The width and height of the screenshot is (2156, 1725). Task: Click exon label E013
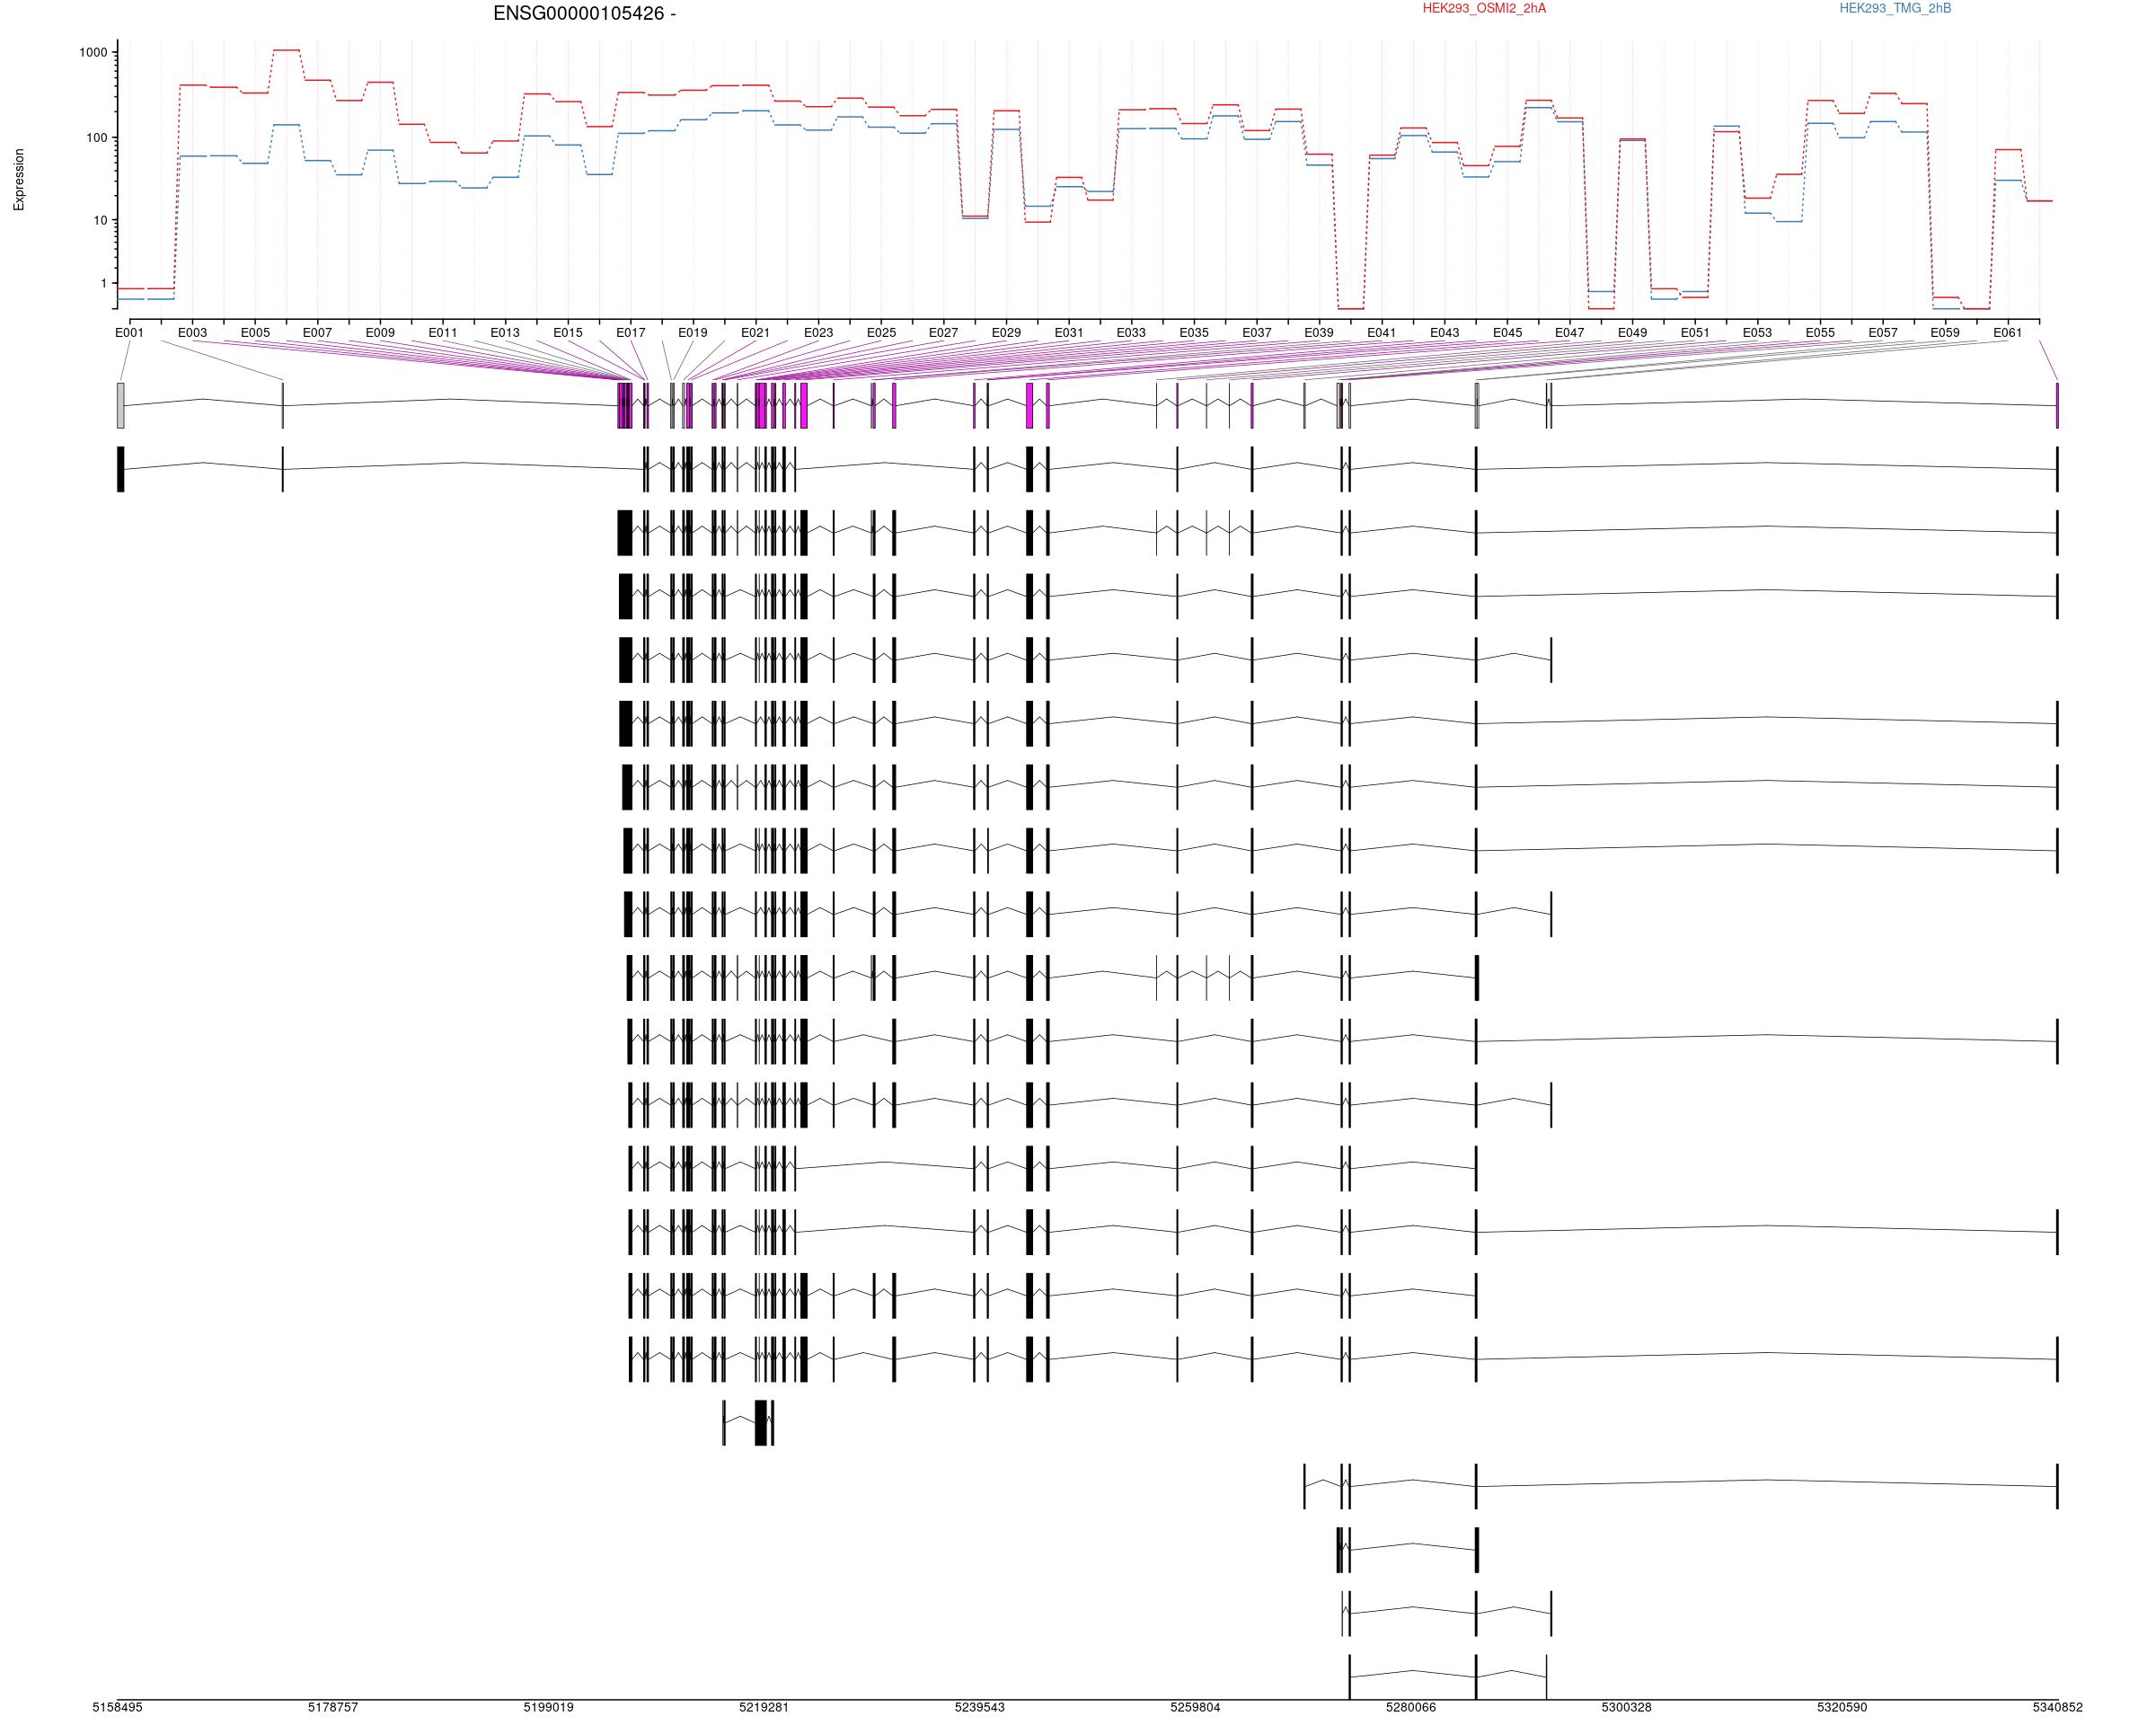pyautogui.click(x=505, y=333)
